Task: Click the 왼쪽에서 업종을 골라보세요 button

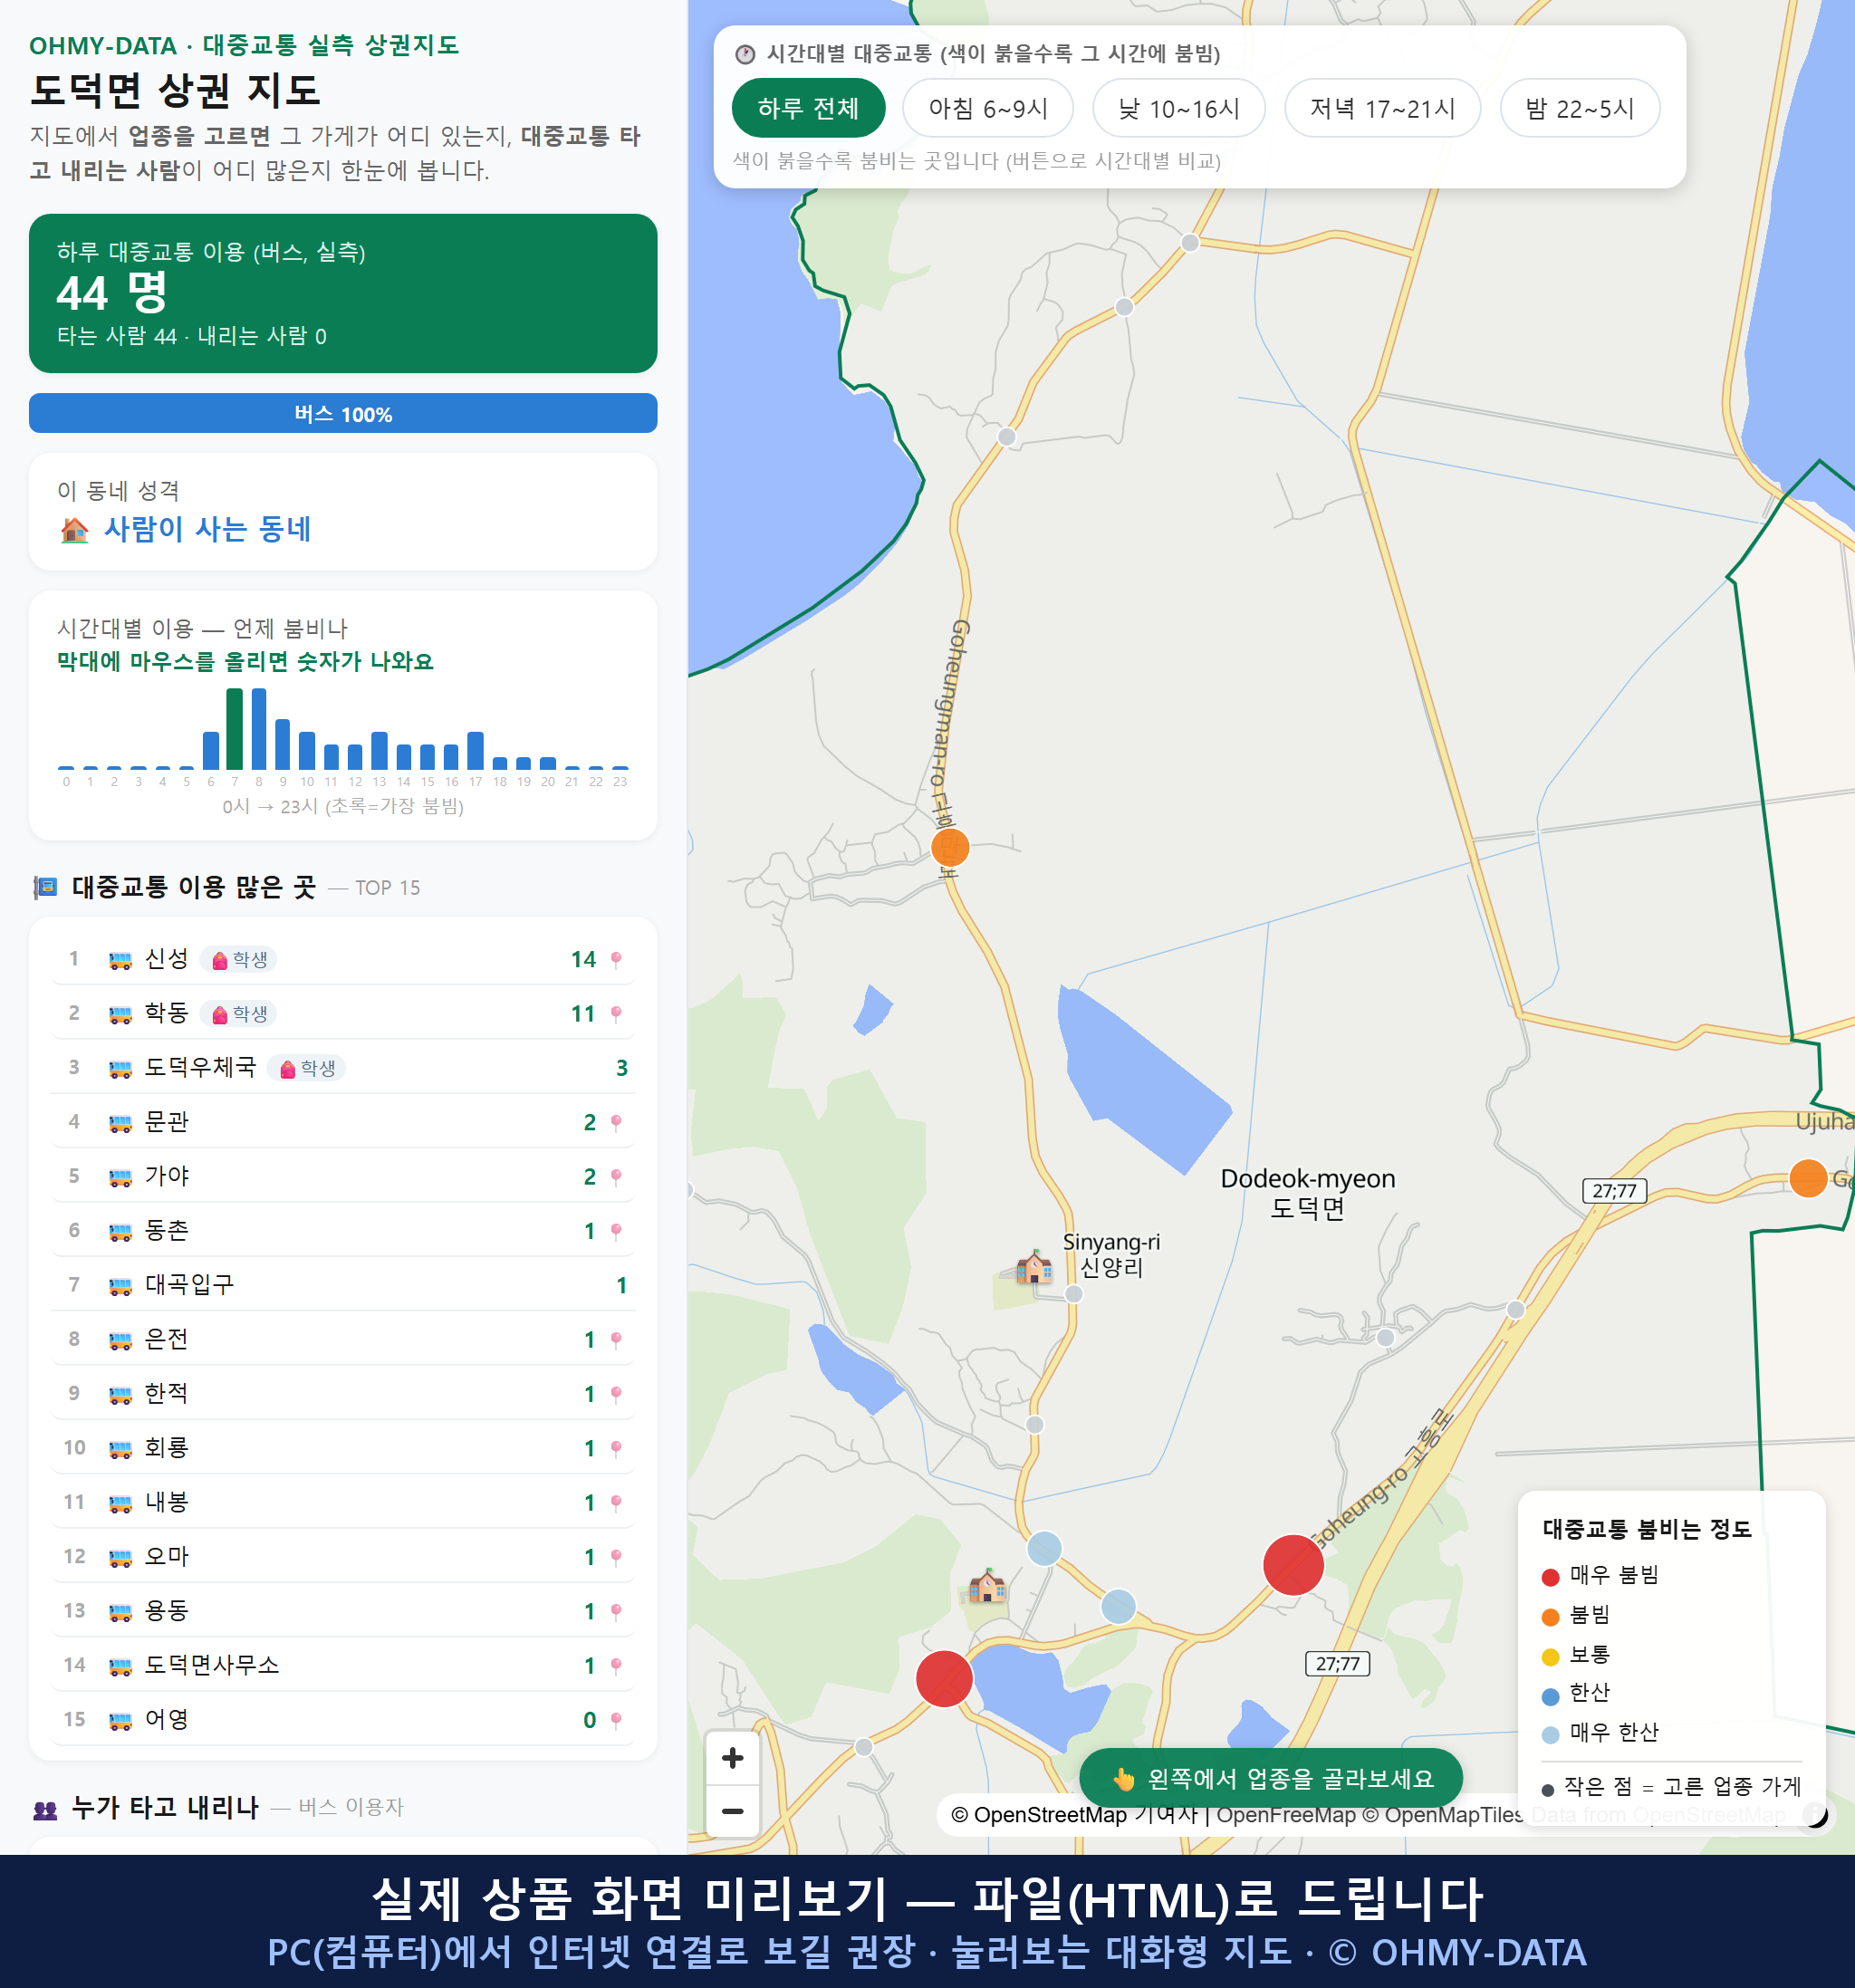Action: tap(1270, 1778)
